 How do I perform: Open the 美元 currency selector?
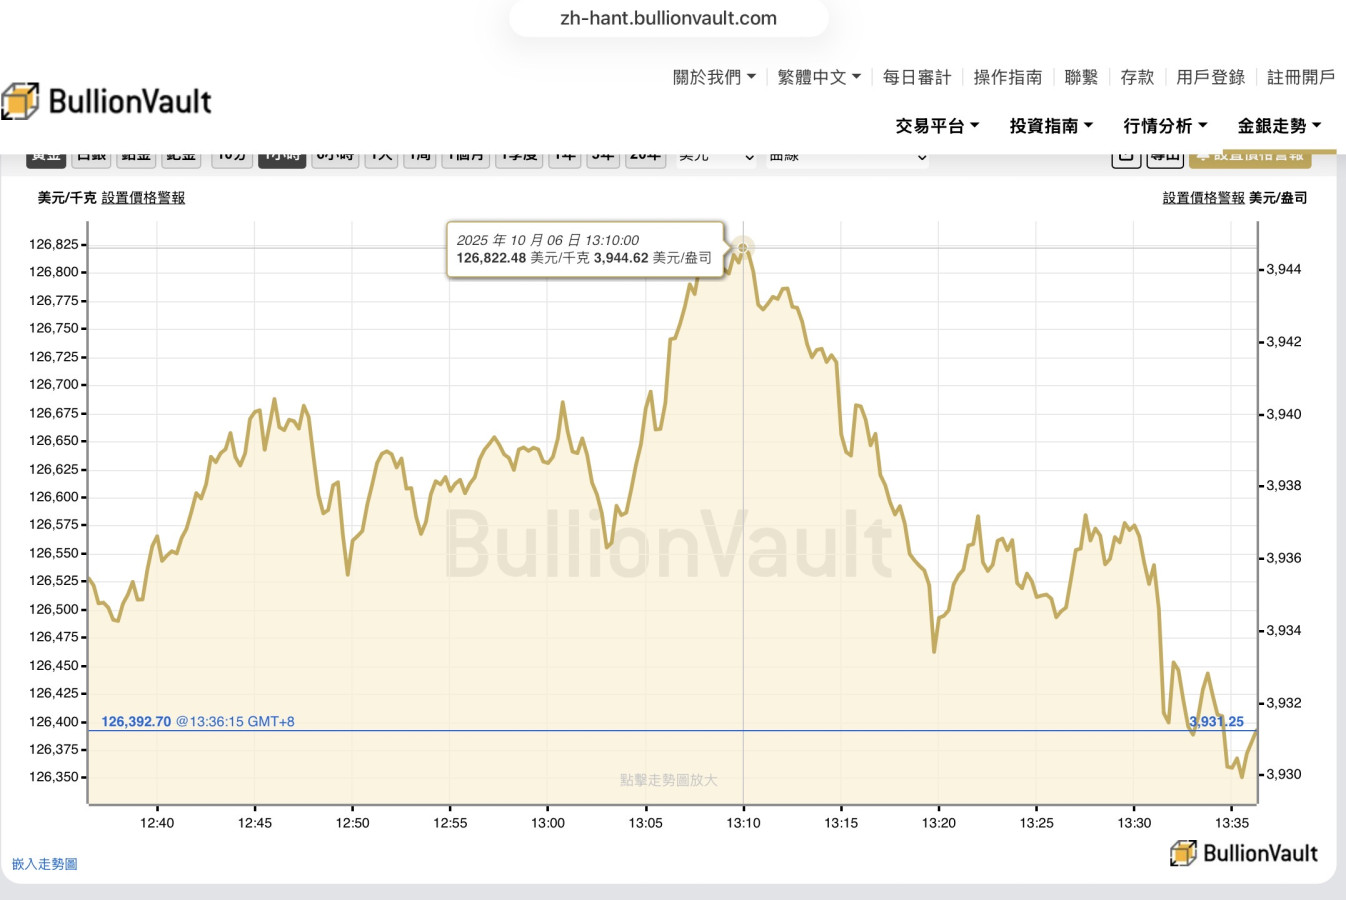point(716,157)
